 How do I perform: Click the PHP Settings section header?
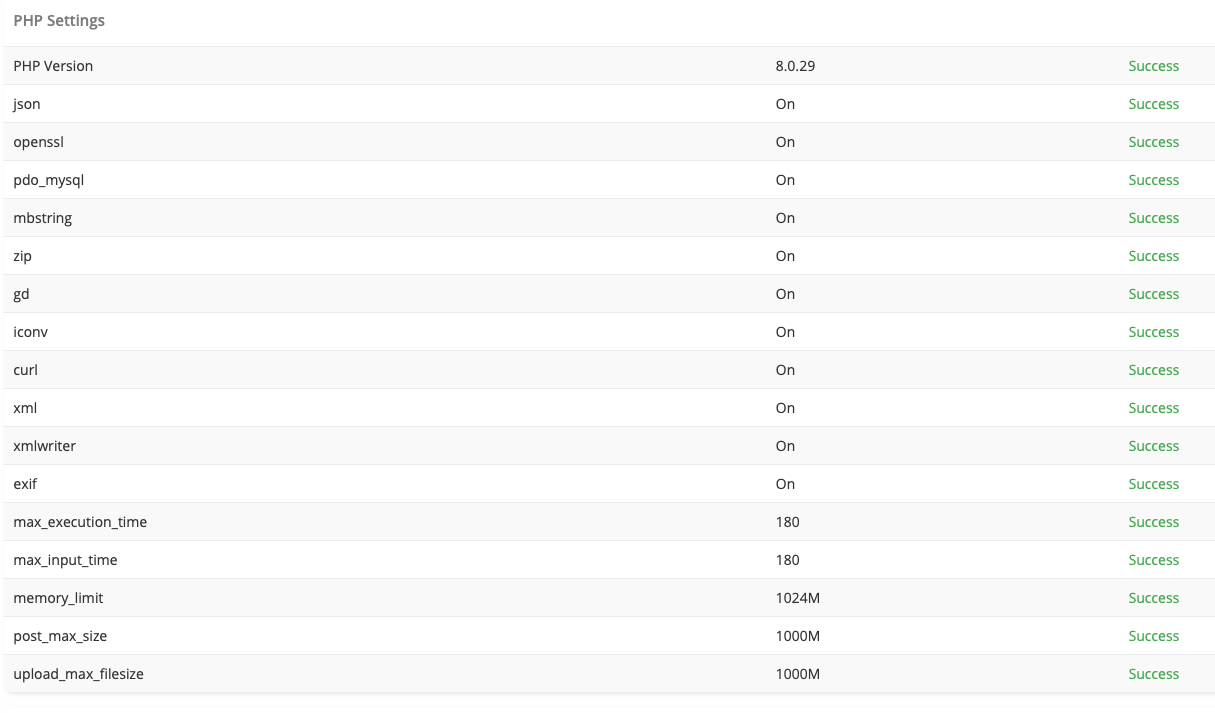pyautogui.click(x=59, y=20)
